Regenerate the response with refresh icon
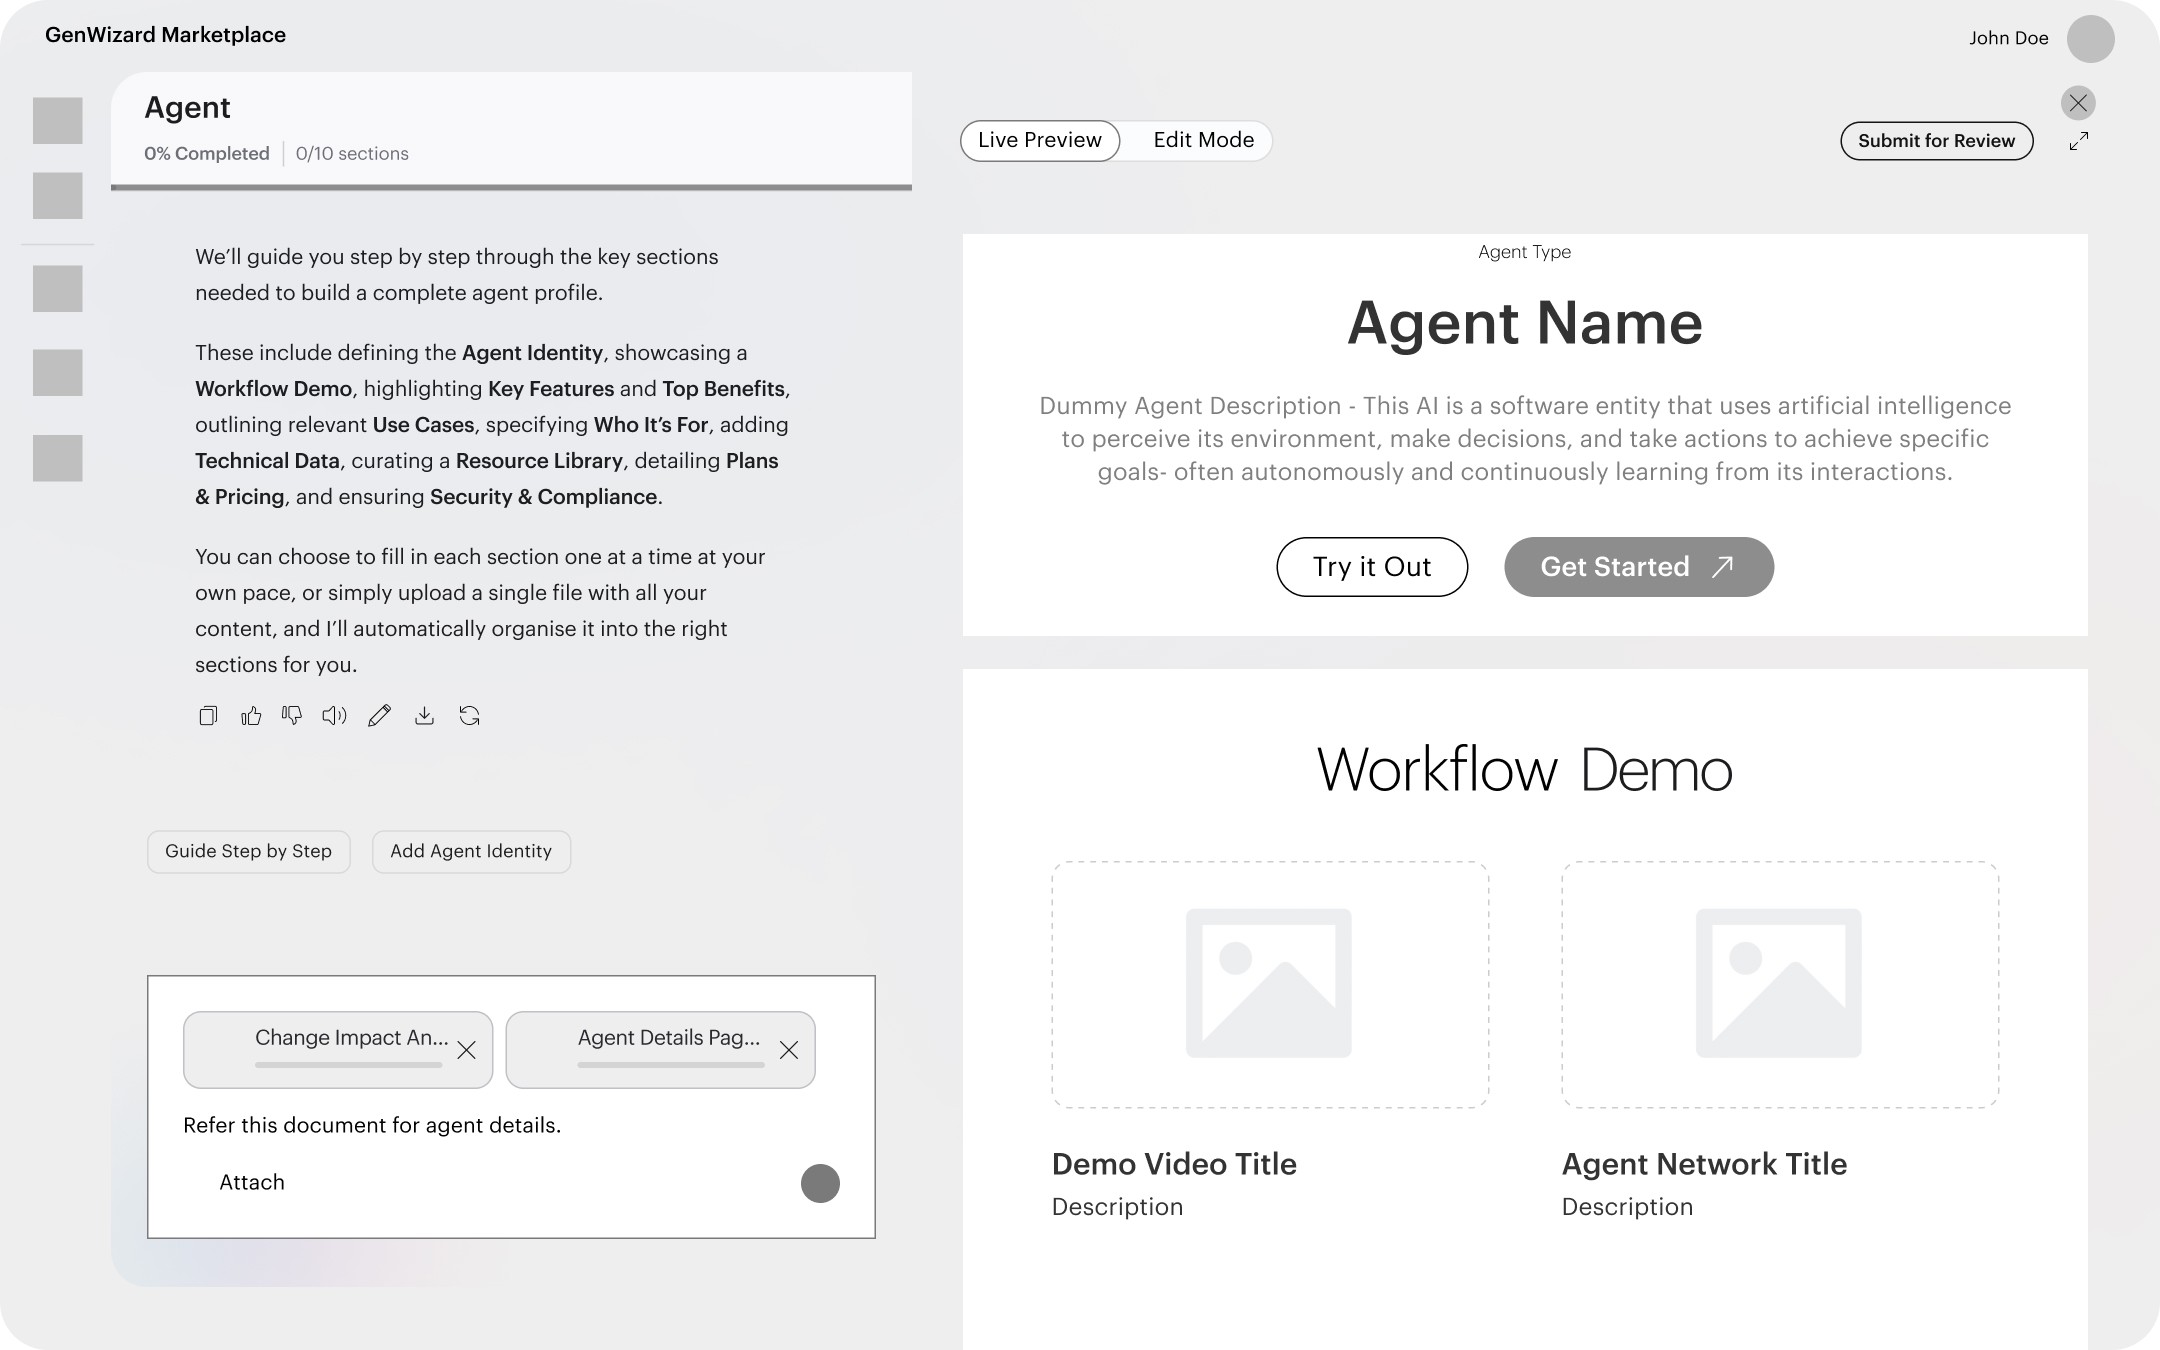 (x=469, y=715)
